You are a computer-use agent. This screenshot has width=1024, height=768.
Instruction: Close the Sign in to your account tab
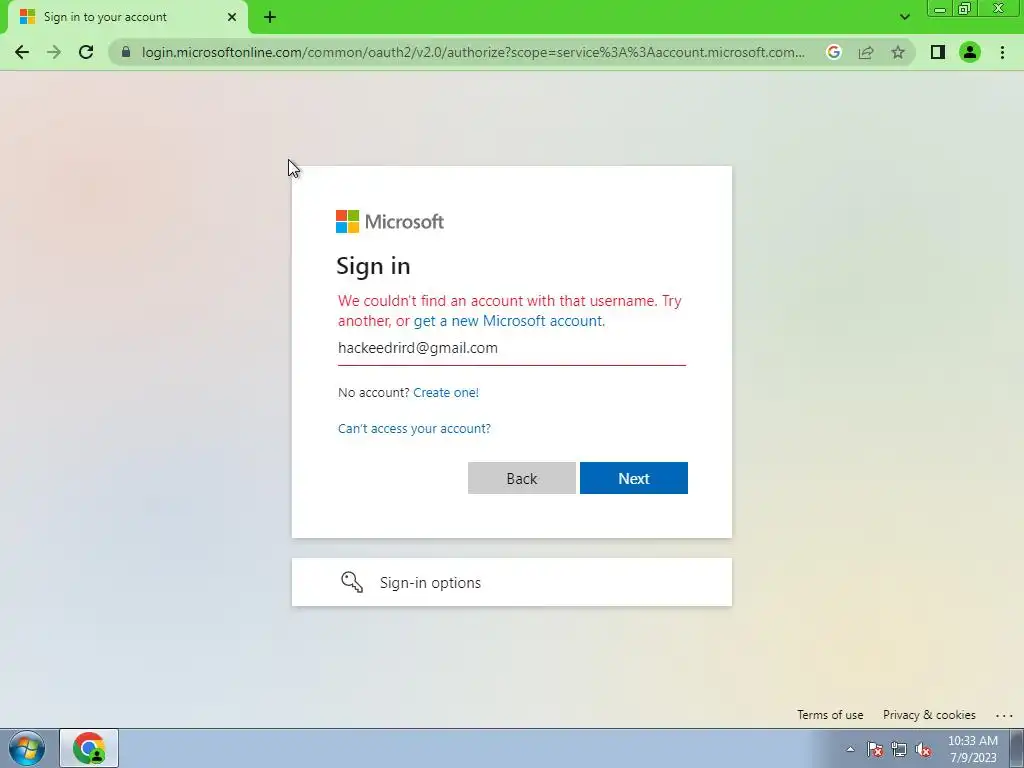(231, 17)
